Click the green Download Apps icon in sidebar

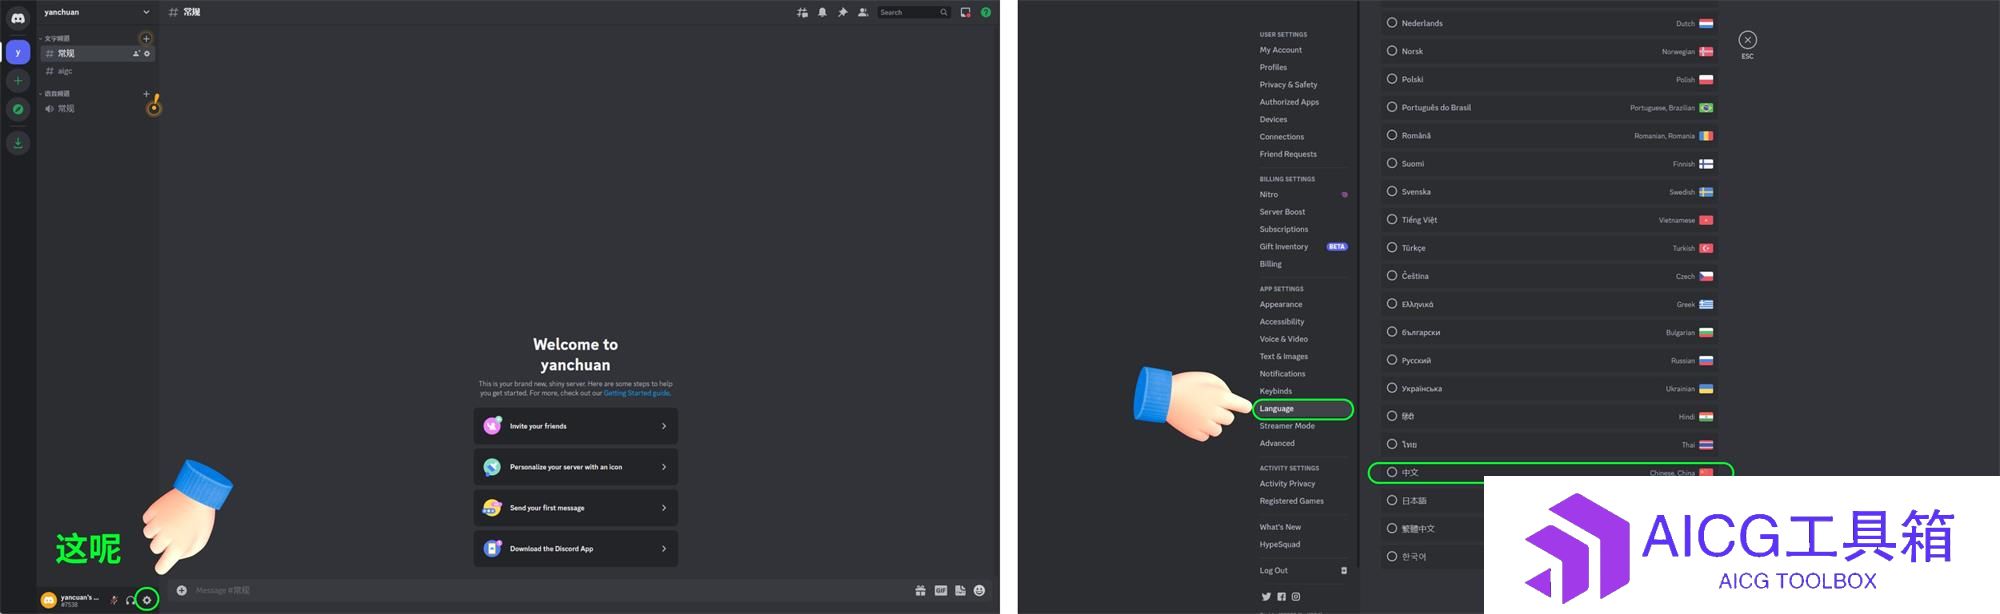pyautogui.click(x=18, y=143)
